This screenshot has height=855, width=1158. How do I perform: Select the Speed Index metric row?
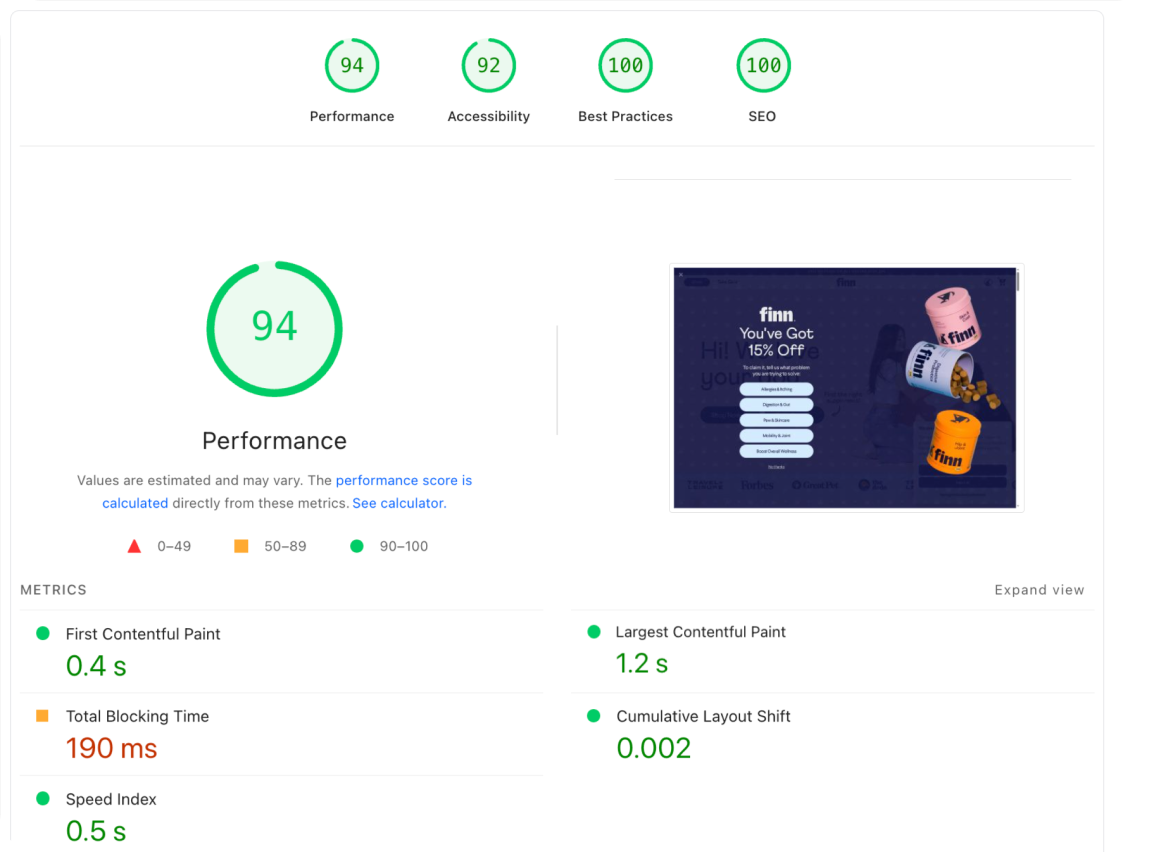281,816
